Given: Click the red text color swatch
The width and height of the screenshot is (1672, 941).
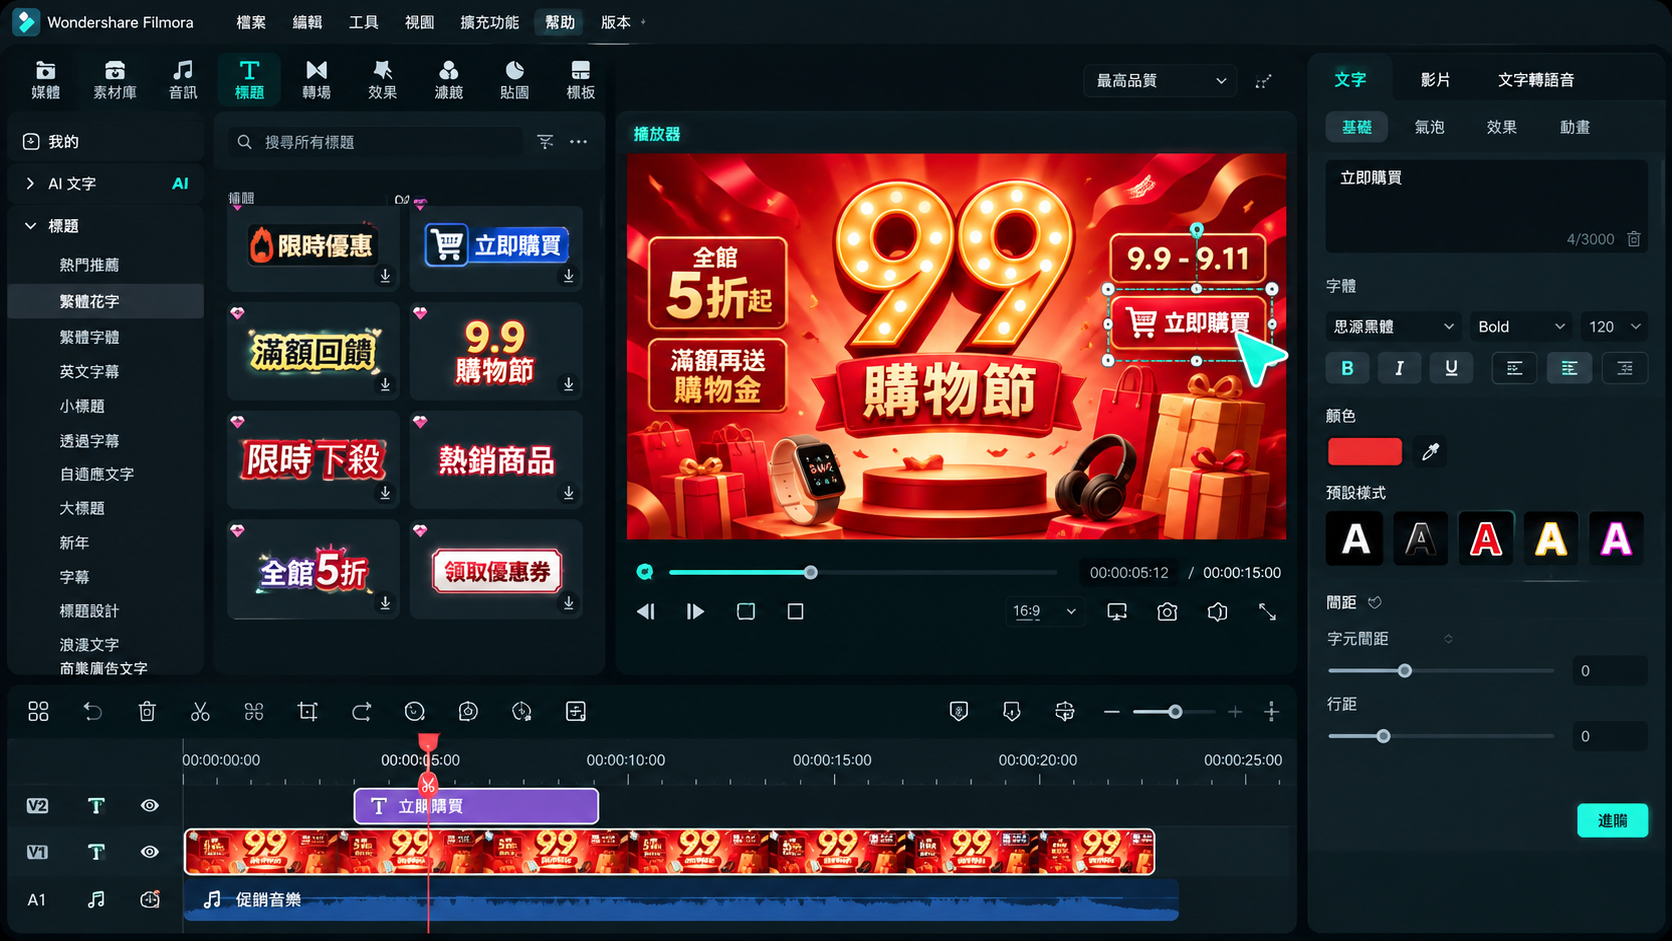Looking at the screenshot, I should click(1364, 452).
